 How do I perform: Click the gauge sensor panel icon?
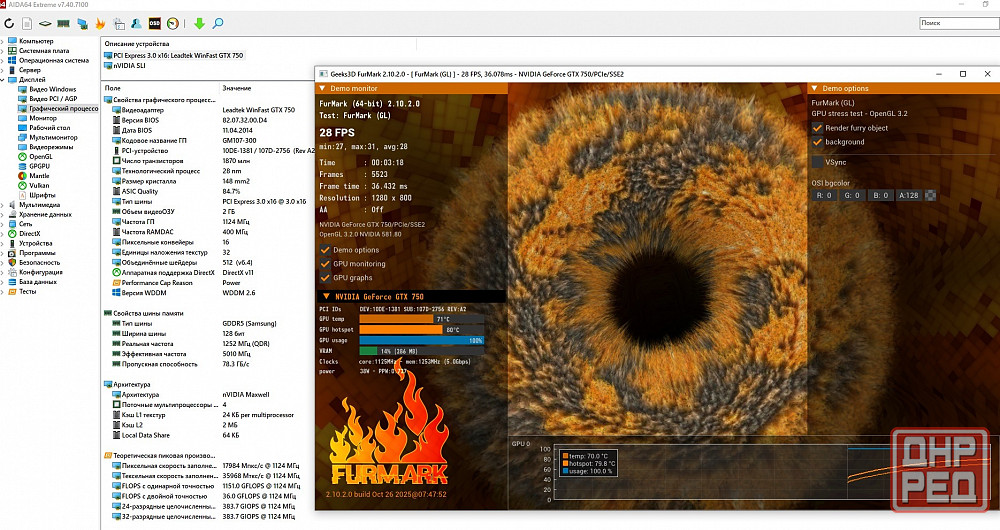point(173,22)
